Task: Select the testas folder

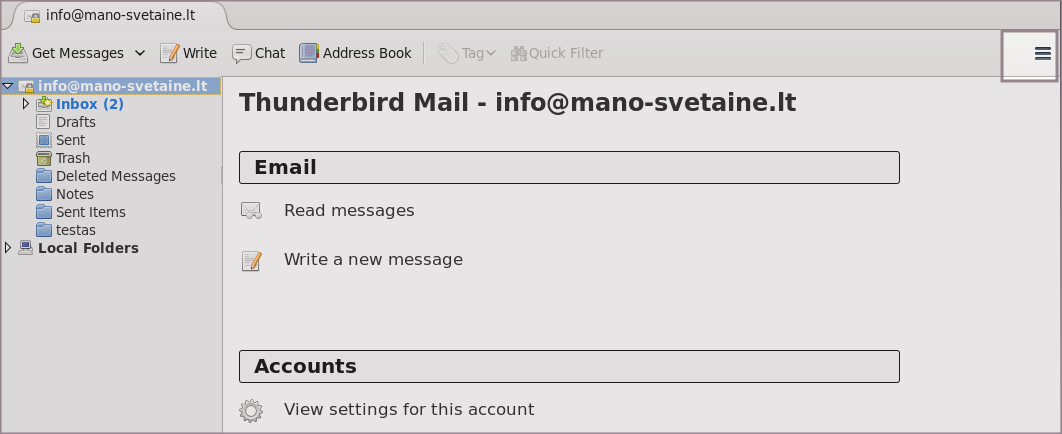Action: (75, 230)
